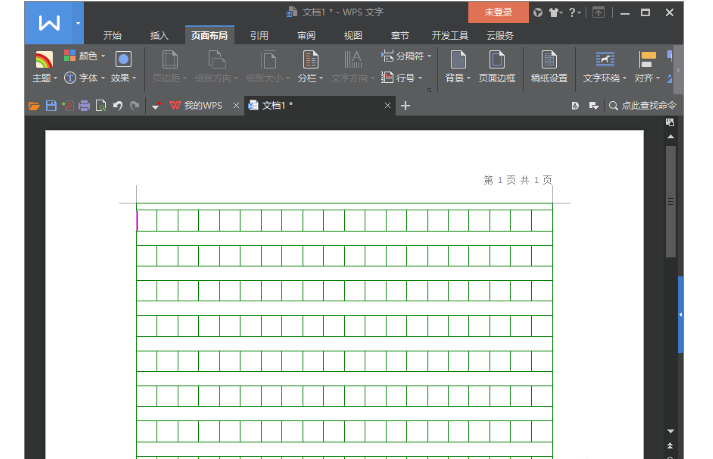Image resolution: width=713 pixels, height=459 pixels.
Task: Add a new document tab with plus button
Action: coord(406,105)
